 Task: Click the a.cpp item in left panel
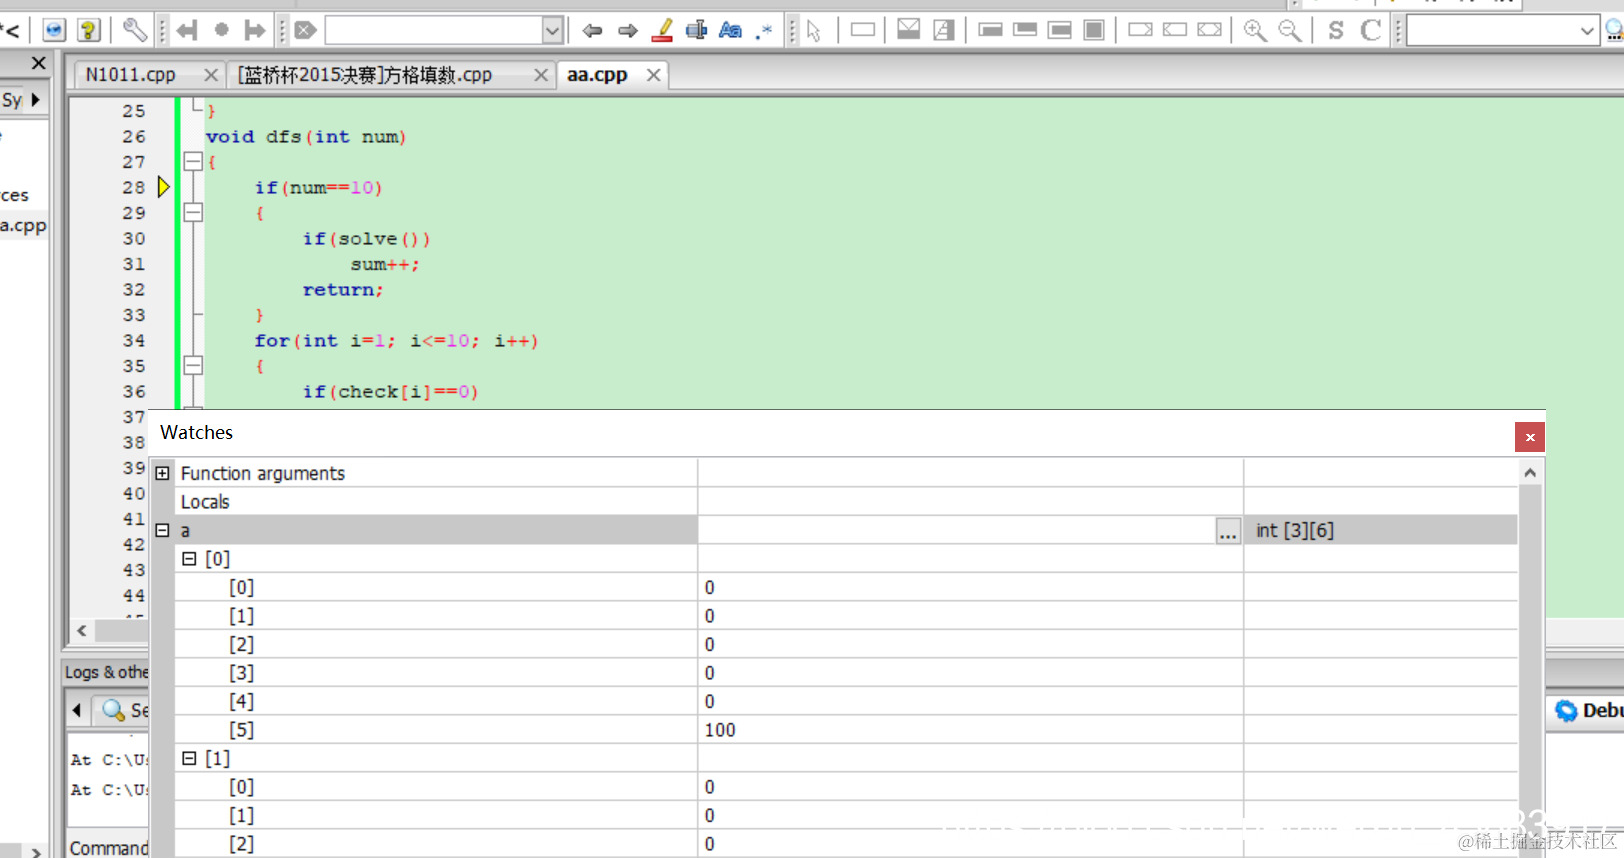coord(23,225)
